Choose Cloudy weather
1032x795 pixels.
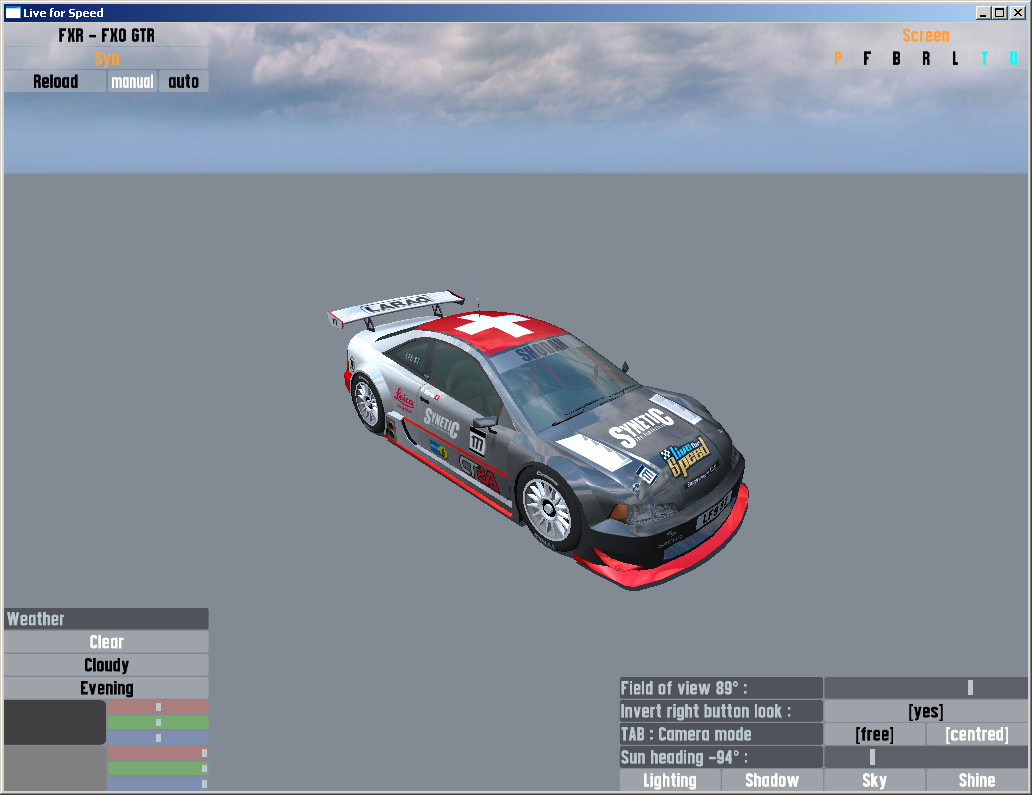(x=107, y=665)
